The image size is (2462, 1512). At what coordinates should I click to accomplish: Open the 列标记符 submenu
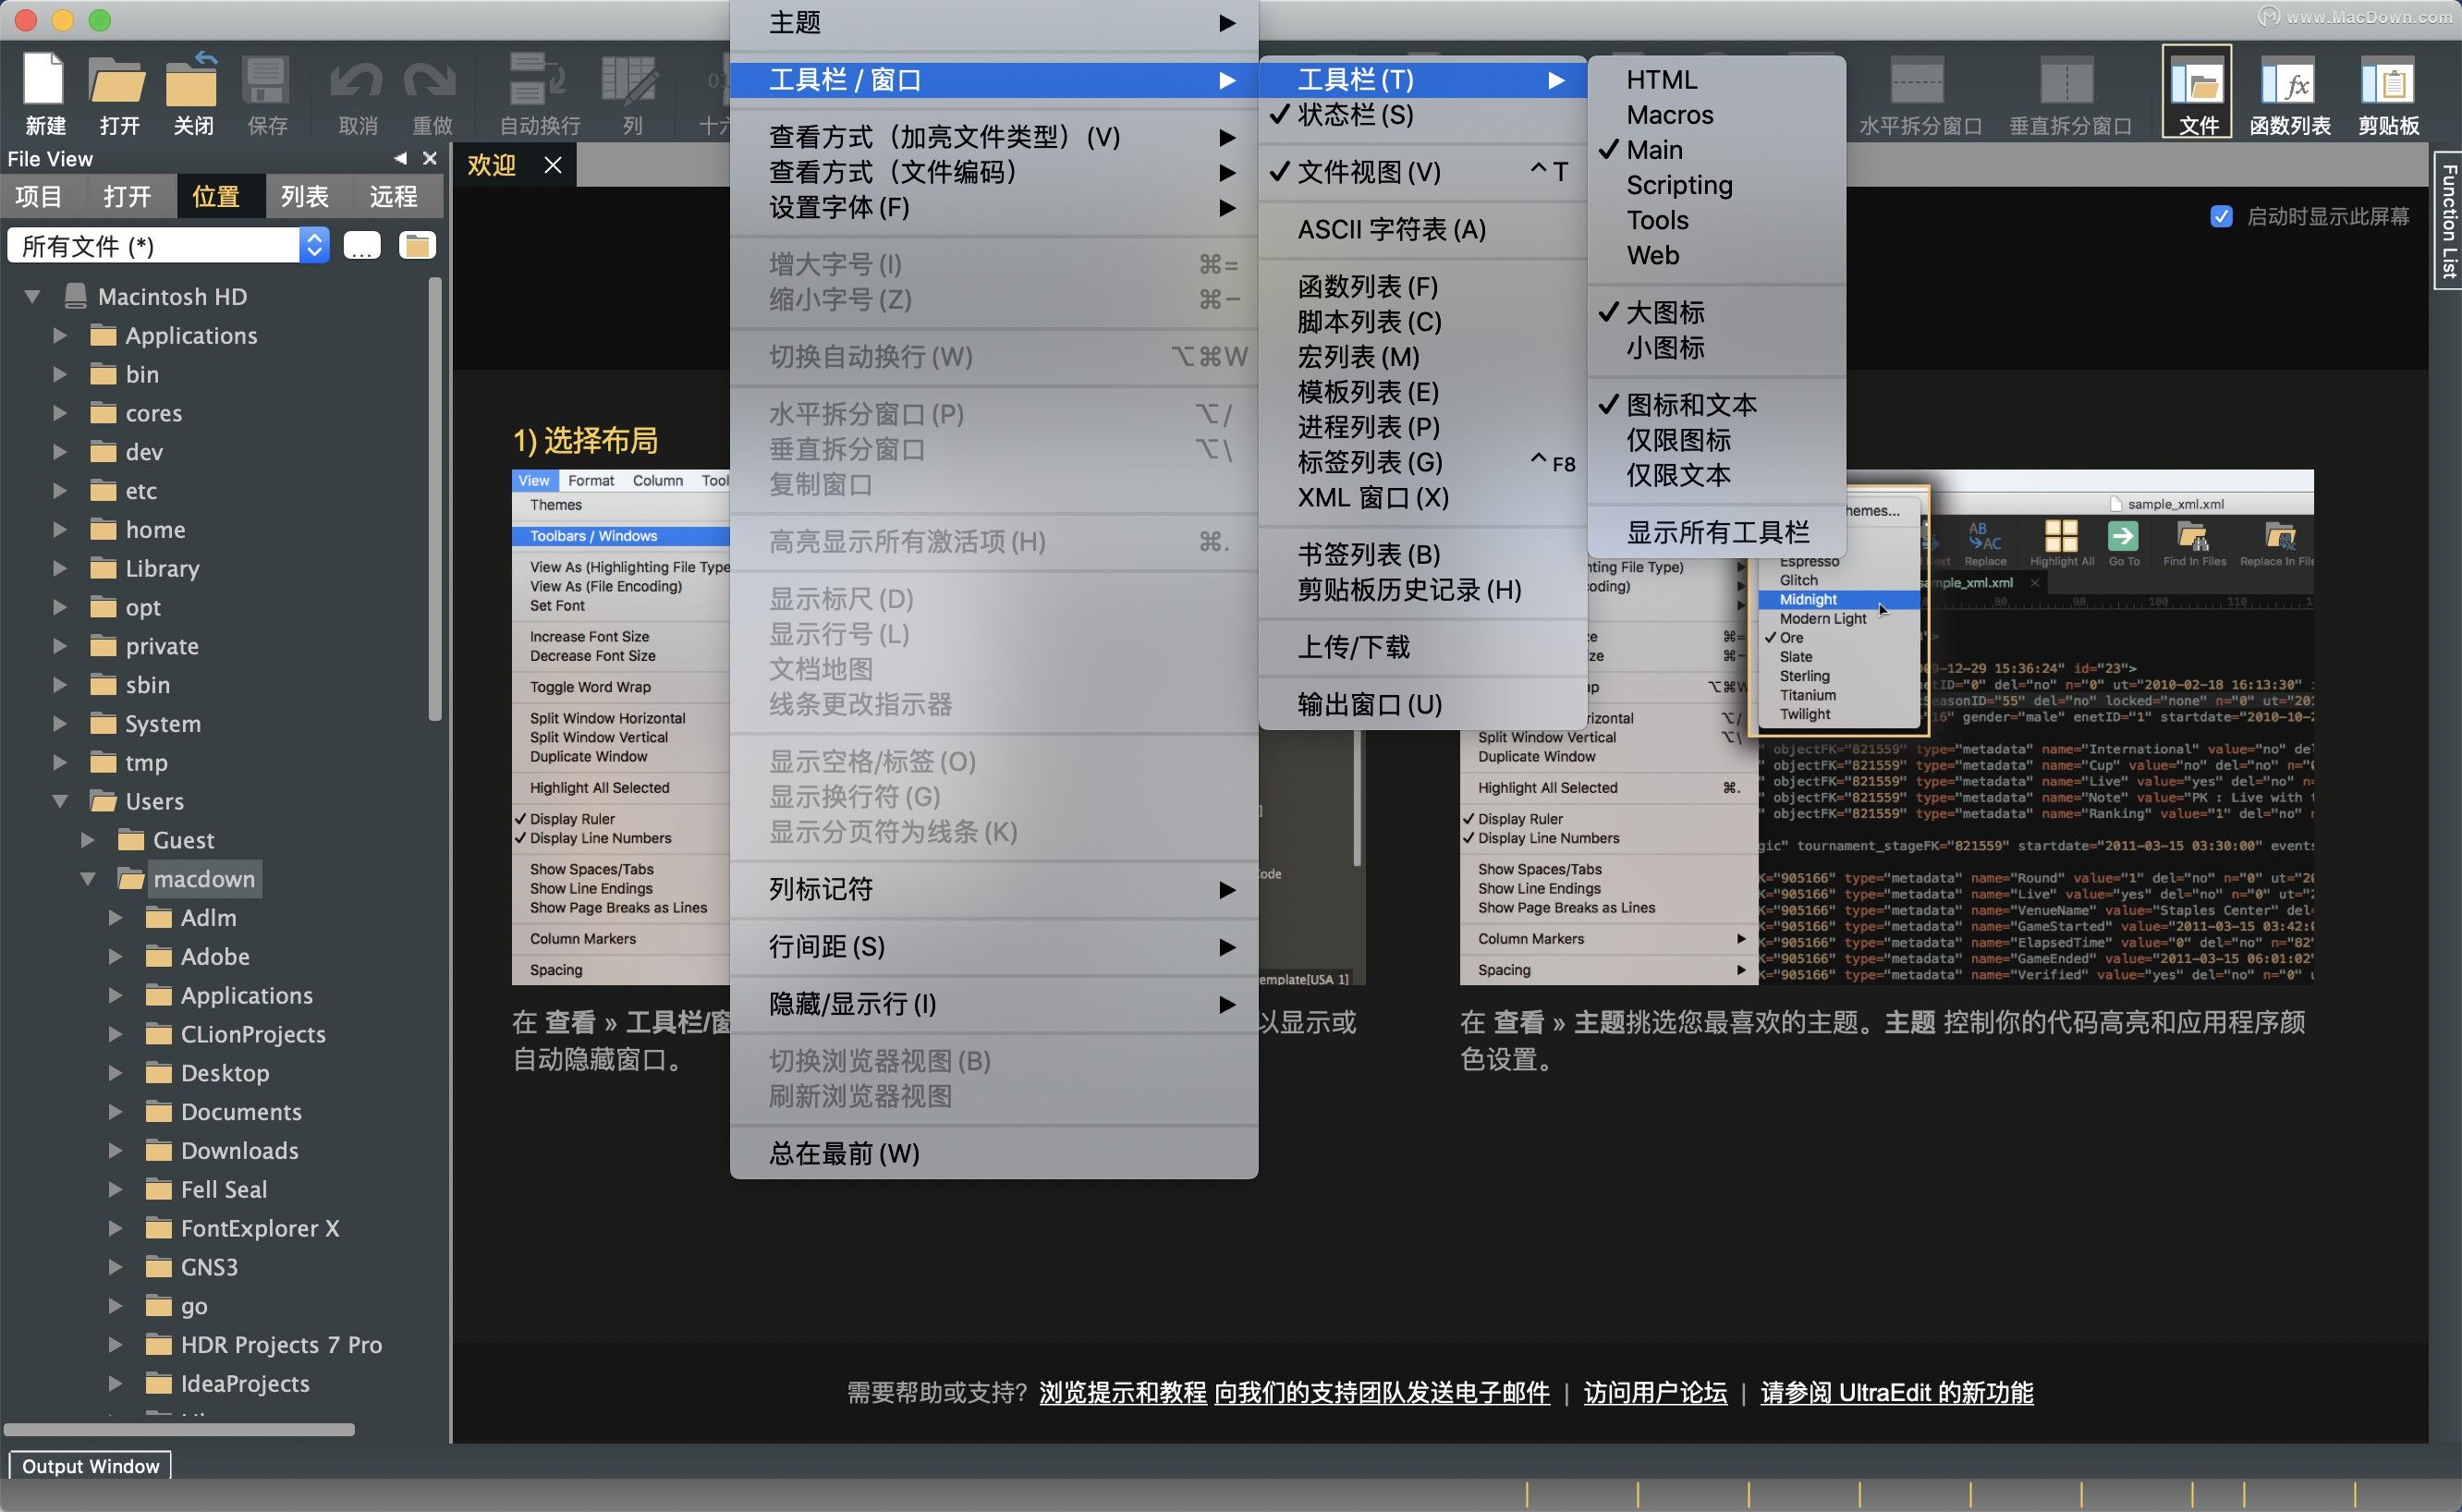[994, 889]
